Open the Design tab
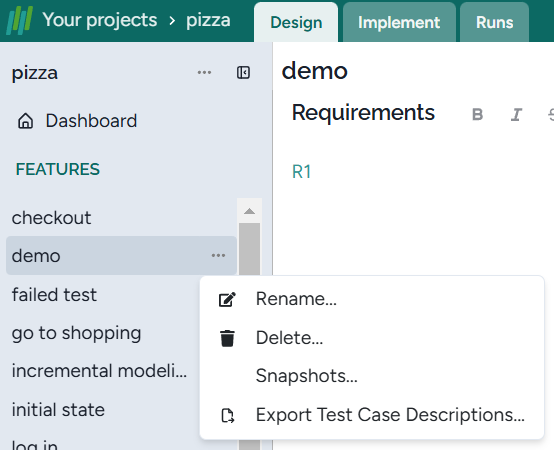554x450 pixels. pyautogui.click(x=296, y=22)
